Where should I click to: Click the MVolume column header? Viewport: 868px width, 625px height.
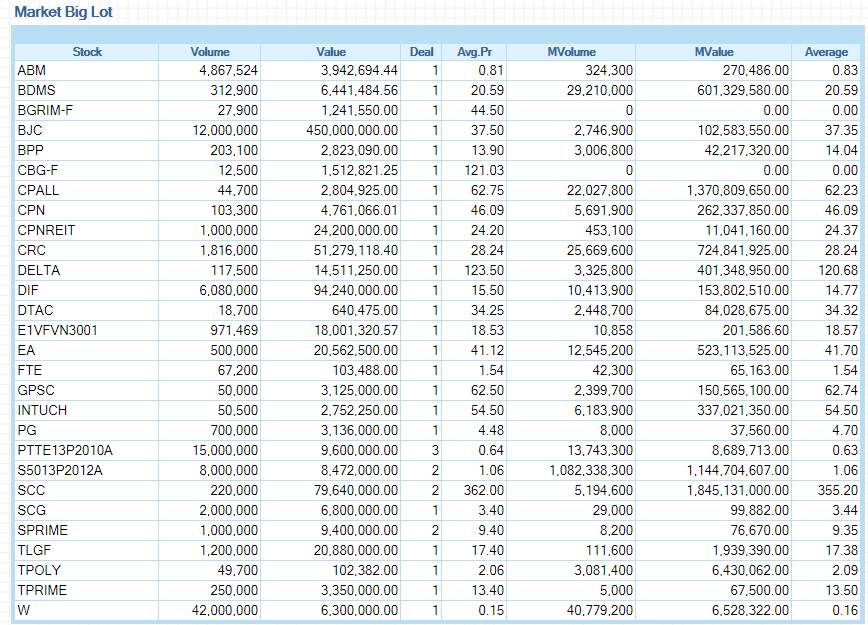(571, 52)
